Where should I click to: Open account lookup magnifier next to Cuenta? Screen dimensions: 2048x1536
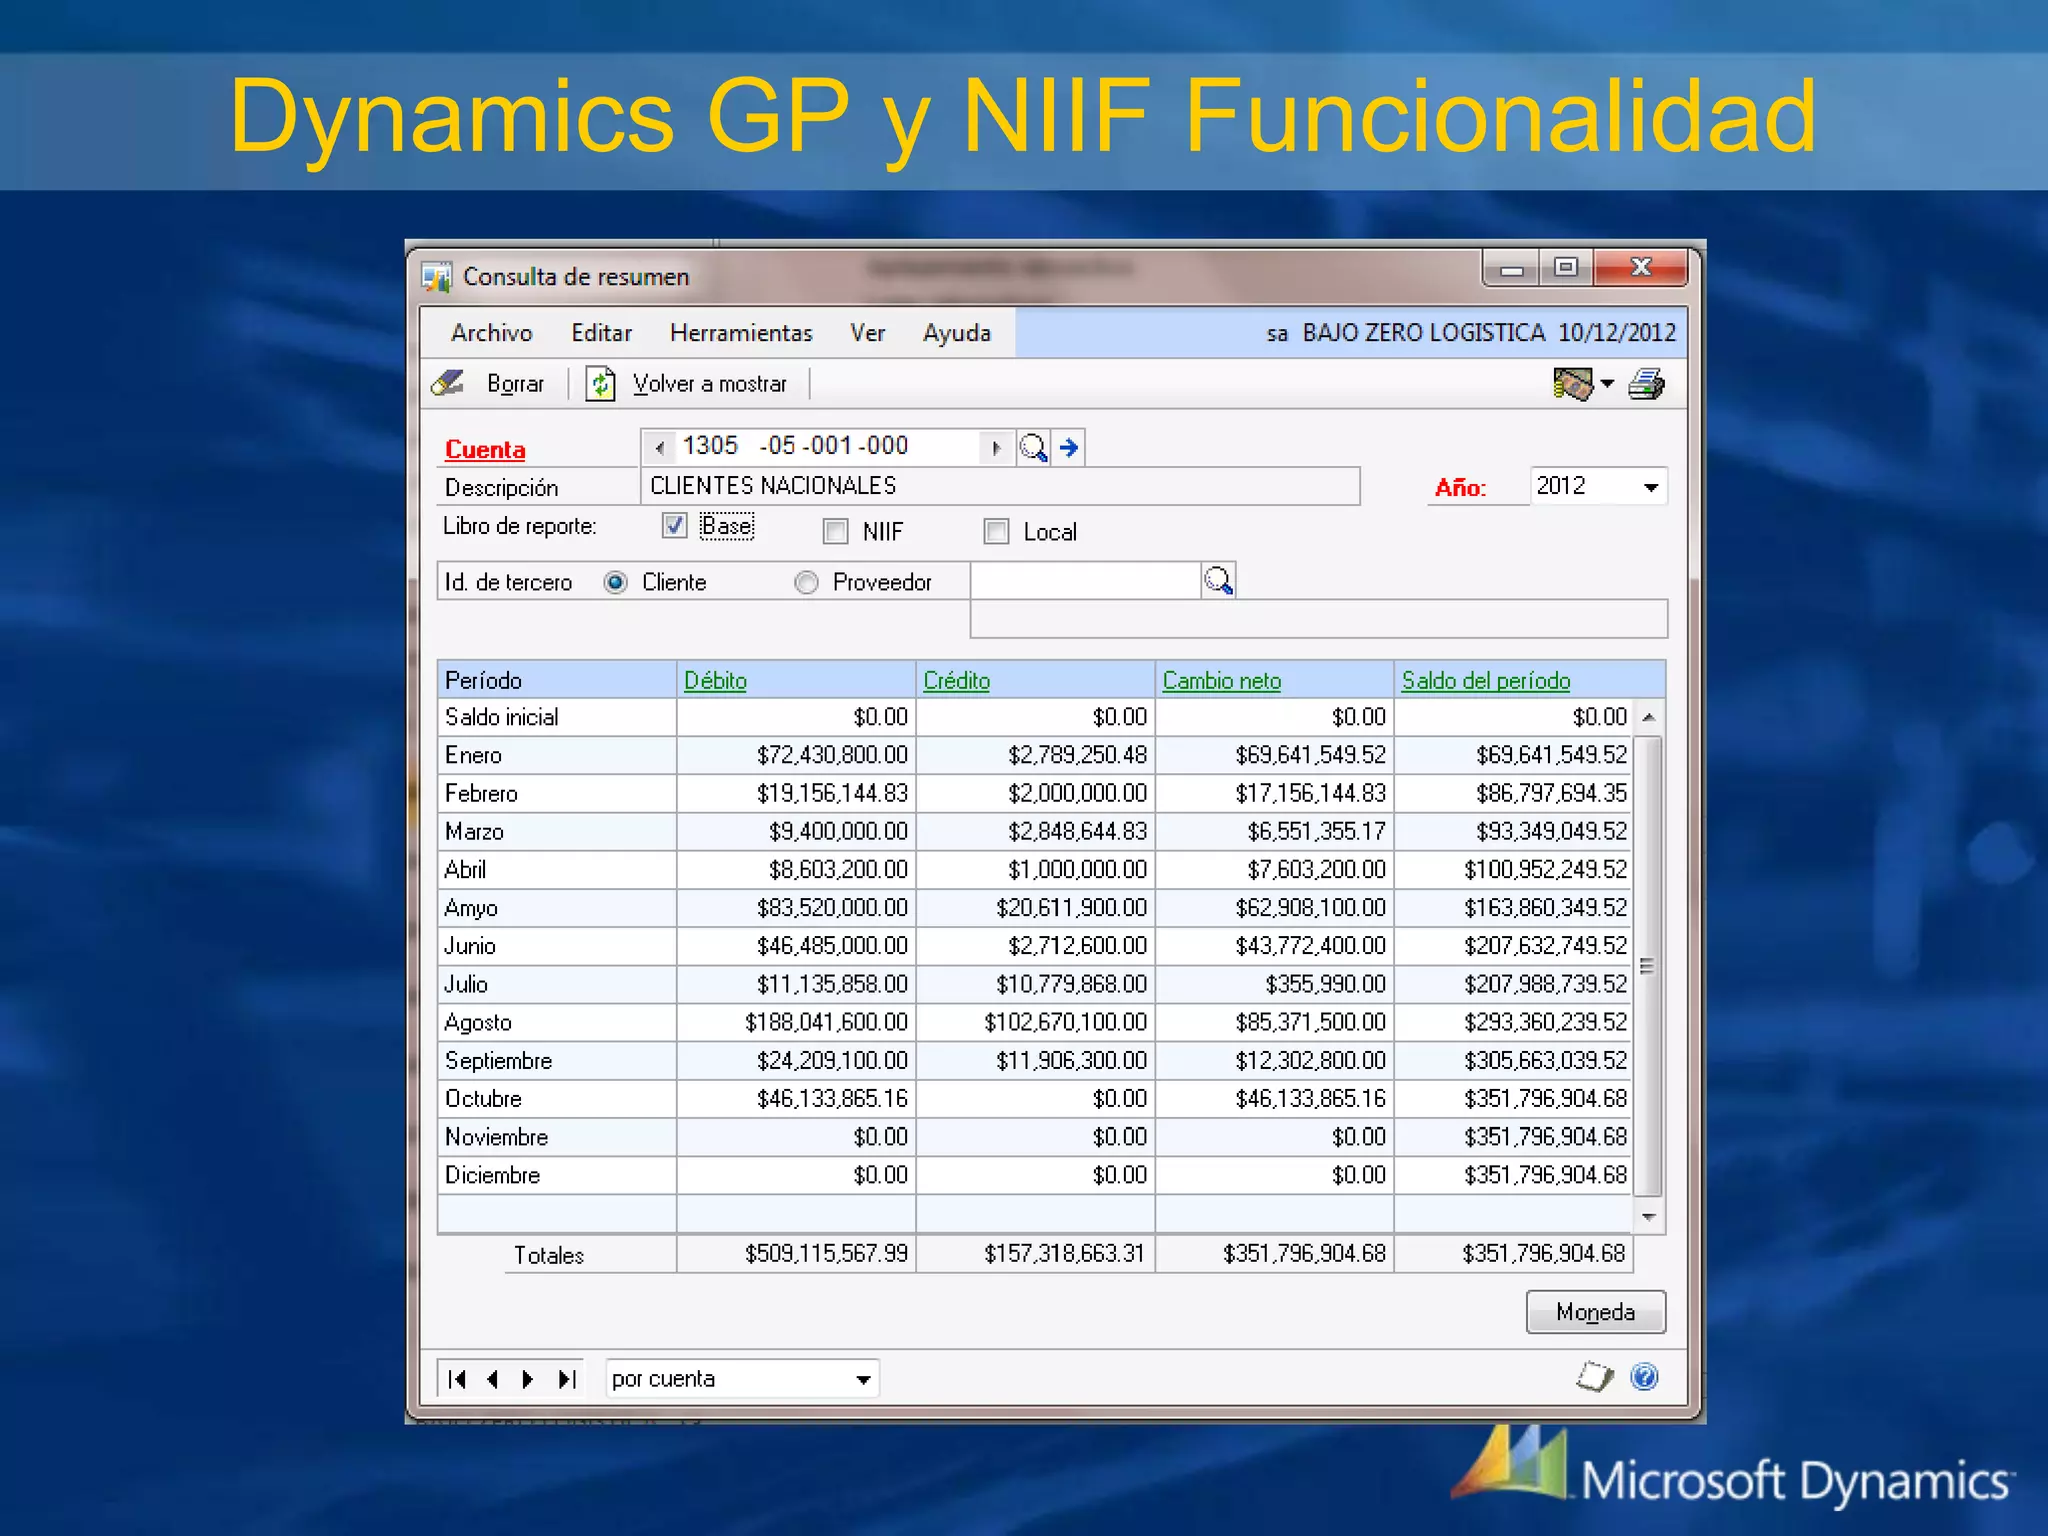1033,447
